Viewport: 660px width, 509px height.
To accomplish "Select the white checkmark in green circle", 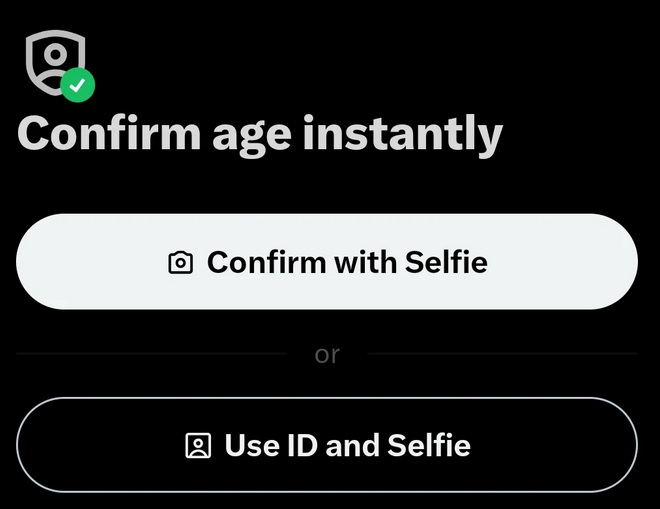I will [77, 85].
